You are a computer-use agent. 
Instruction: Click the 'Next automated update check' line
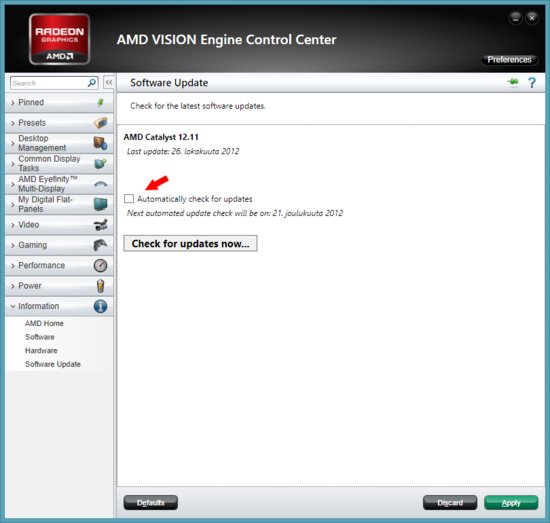coord(235,213)
